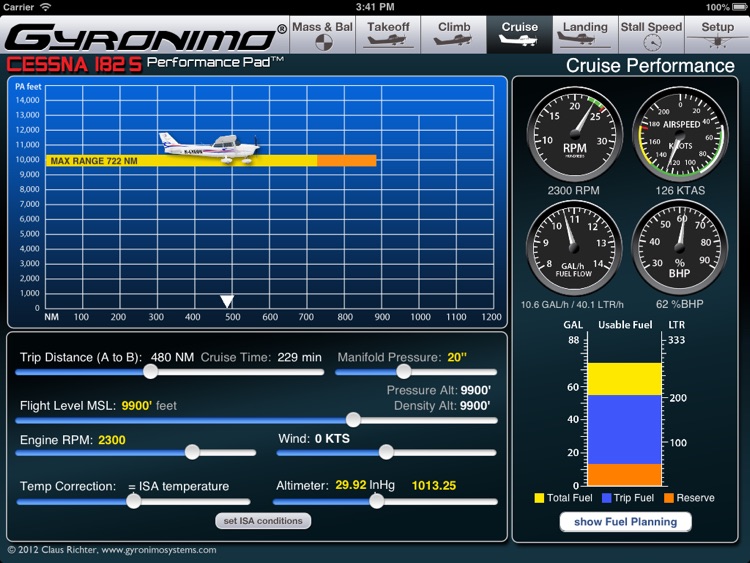Click the Temp Correction slider knob
Viewport: 750px width, 563px height.
[x=133, y=501]
